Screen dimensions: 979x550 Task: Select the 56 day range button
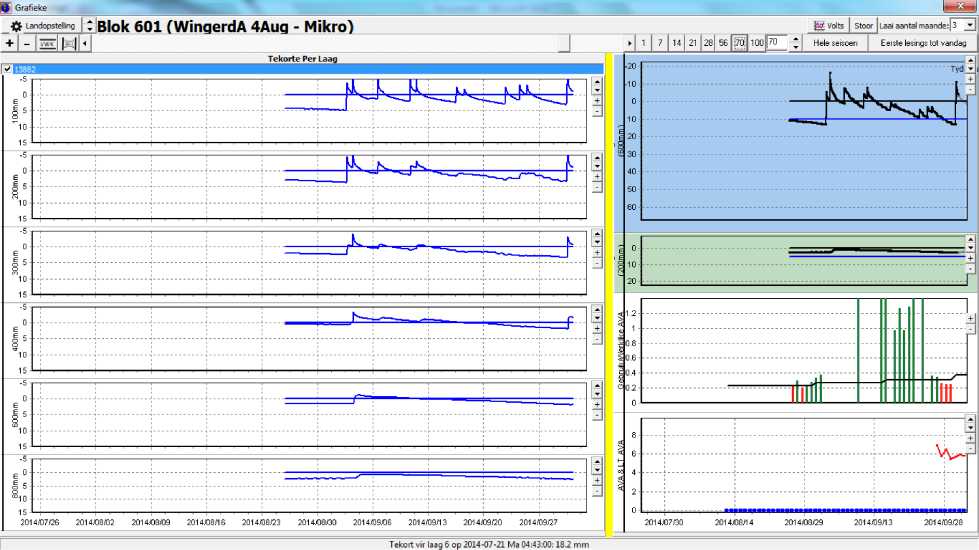click(x=723, y=43)
